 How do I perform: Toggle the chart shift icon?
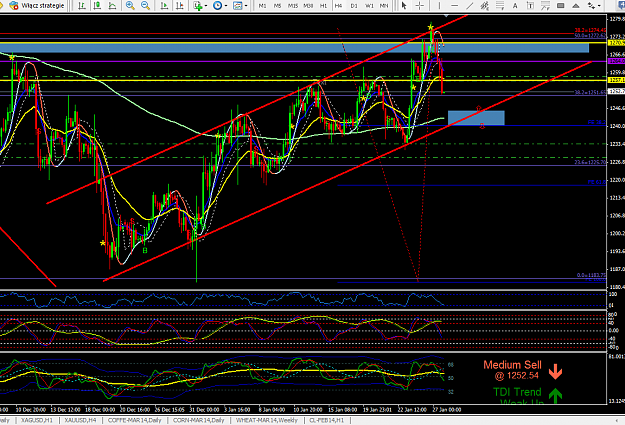(180, 6)
